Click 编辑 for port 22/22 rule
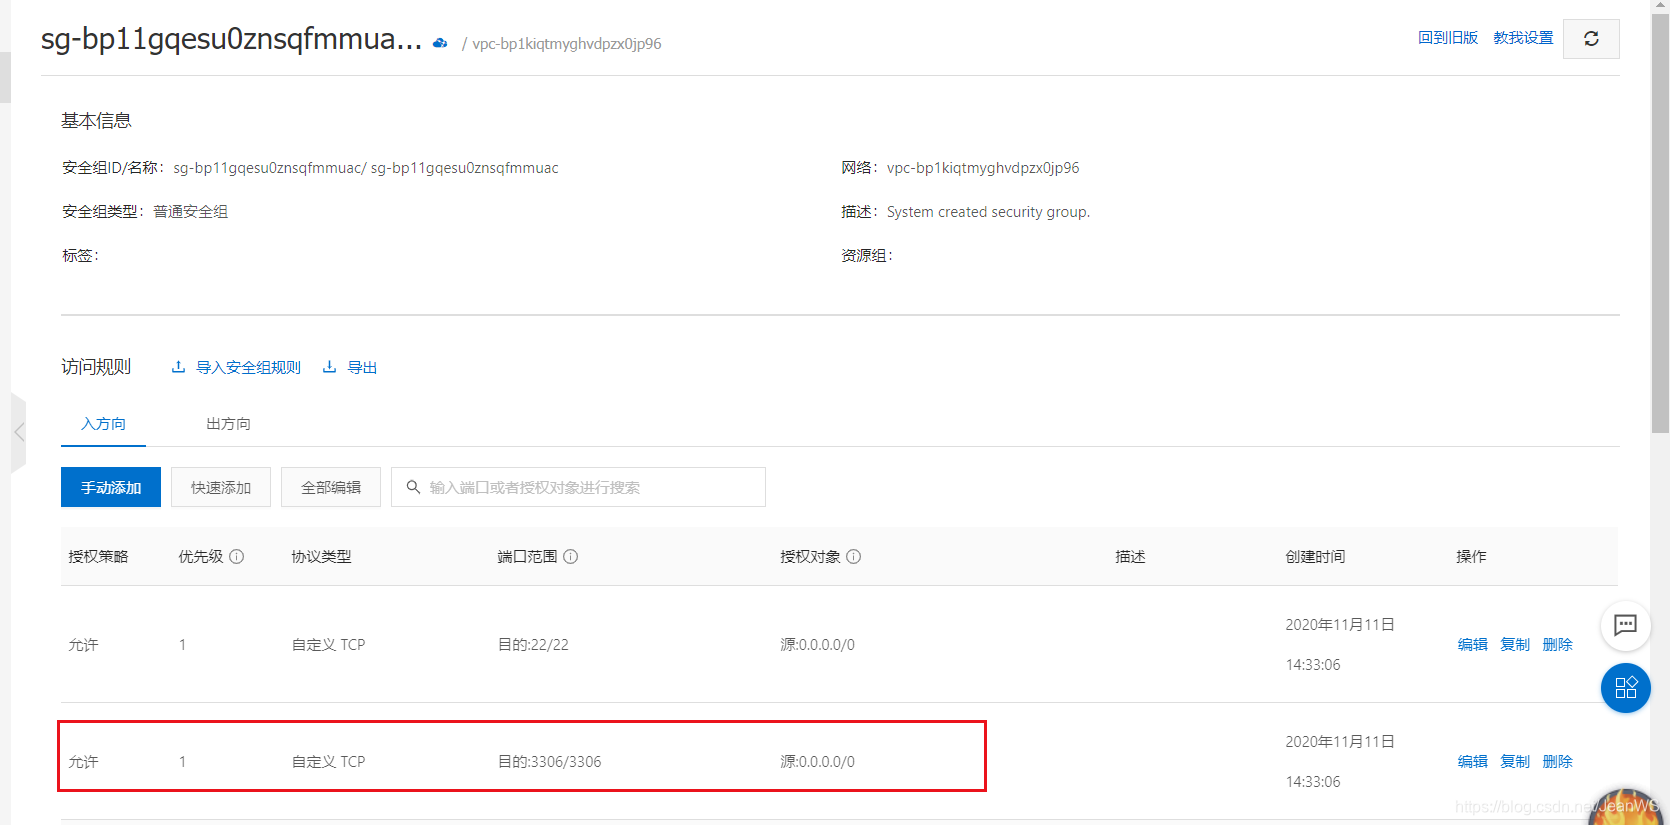This screenshot has height=825, width=1670. click(x=1473, y=645)
